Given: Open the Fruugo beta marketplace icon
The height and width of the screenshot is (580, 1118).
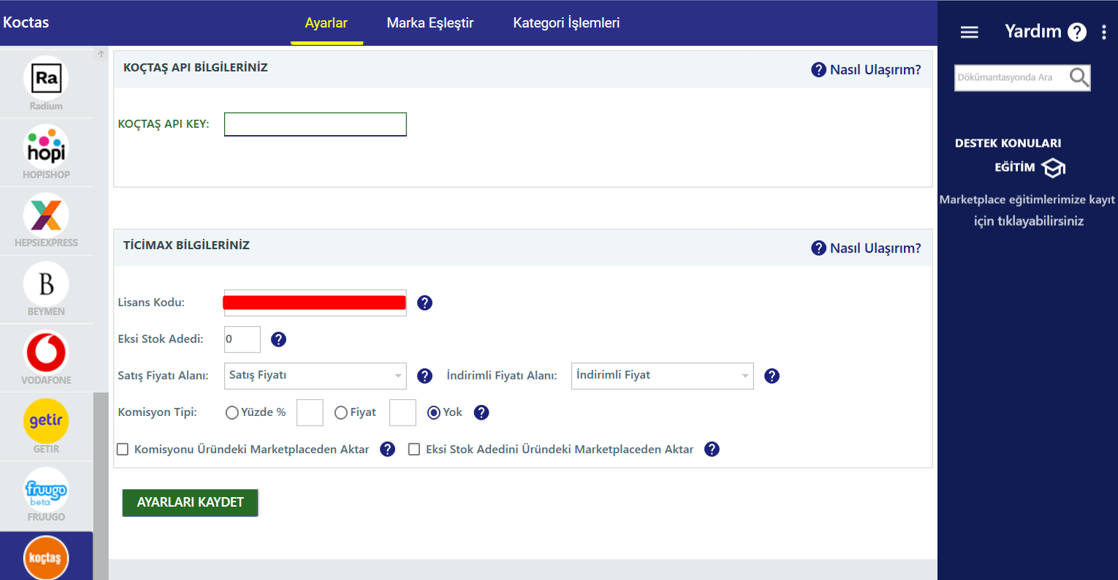Looking at the screenshot, I should click(46, 489).
